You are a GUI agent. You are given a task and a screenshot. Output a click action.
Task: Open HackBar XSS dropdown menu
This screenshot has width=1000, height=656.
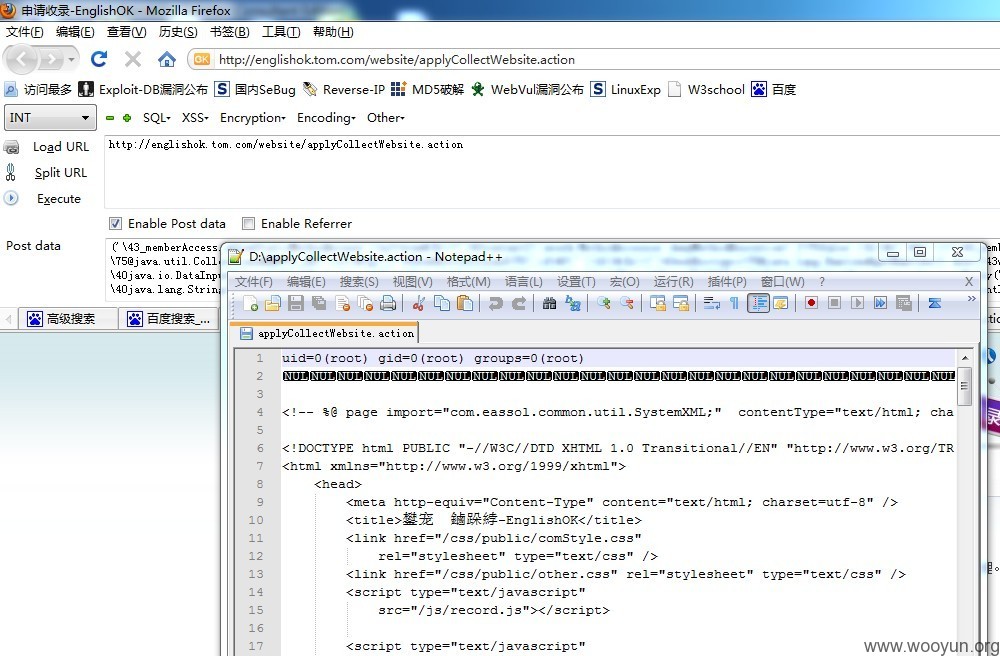coord(195,118)
